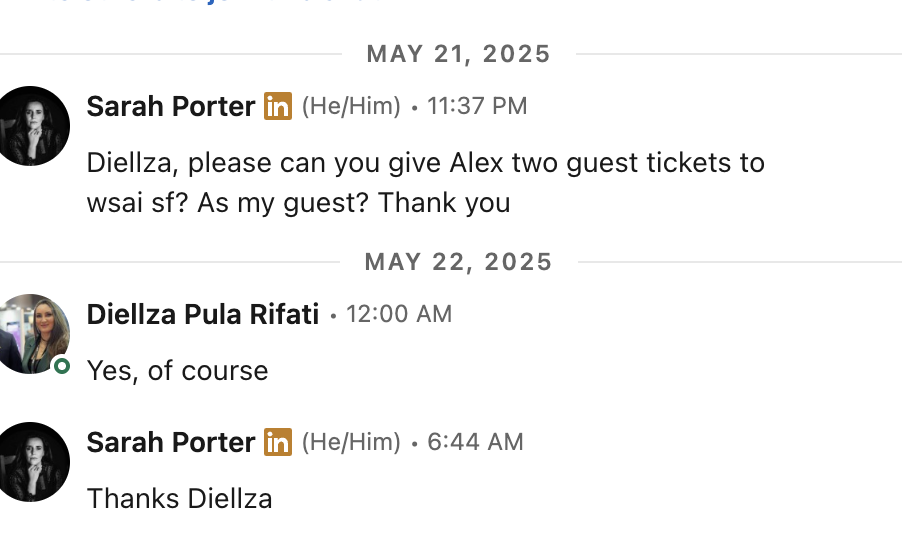Click LinkedIn badge on Sarah's 6:44 AM message

[x=278, y=442]
